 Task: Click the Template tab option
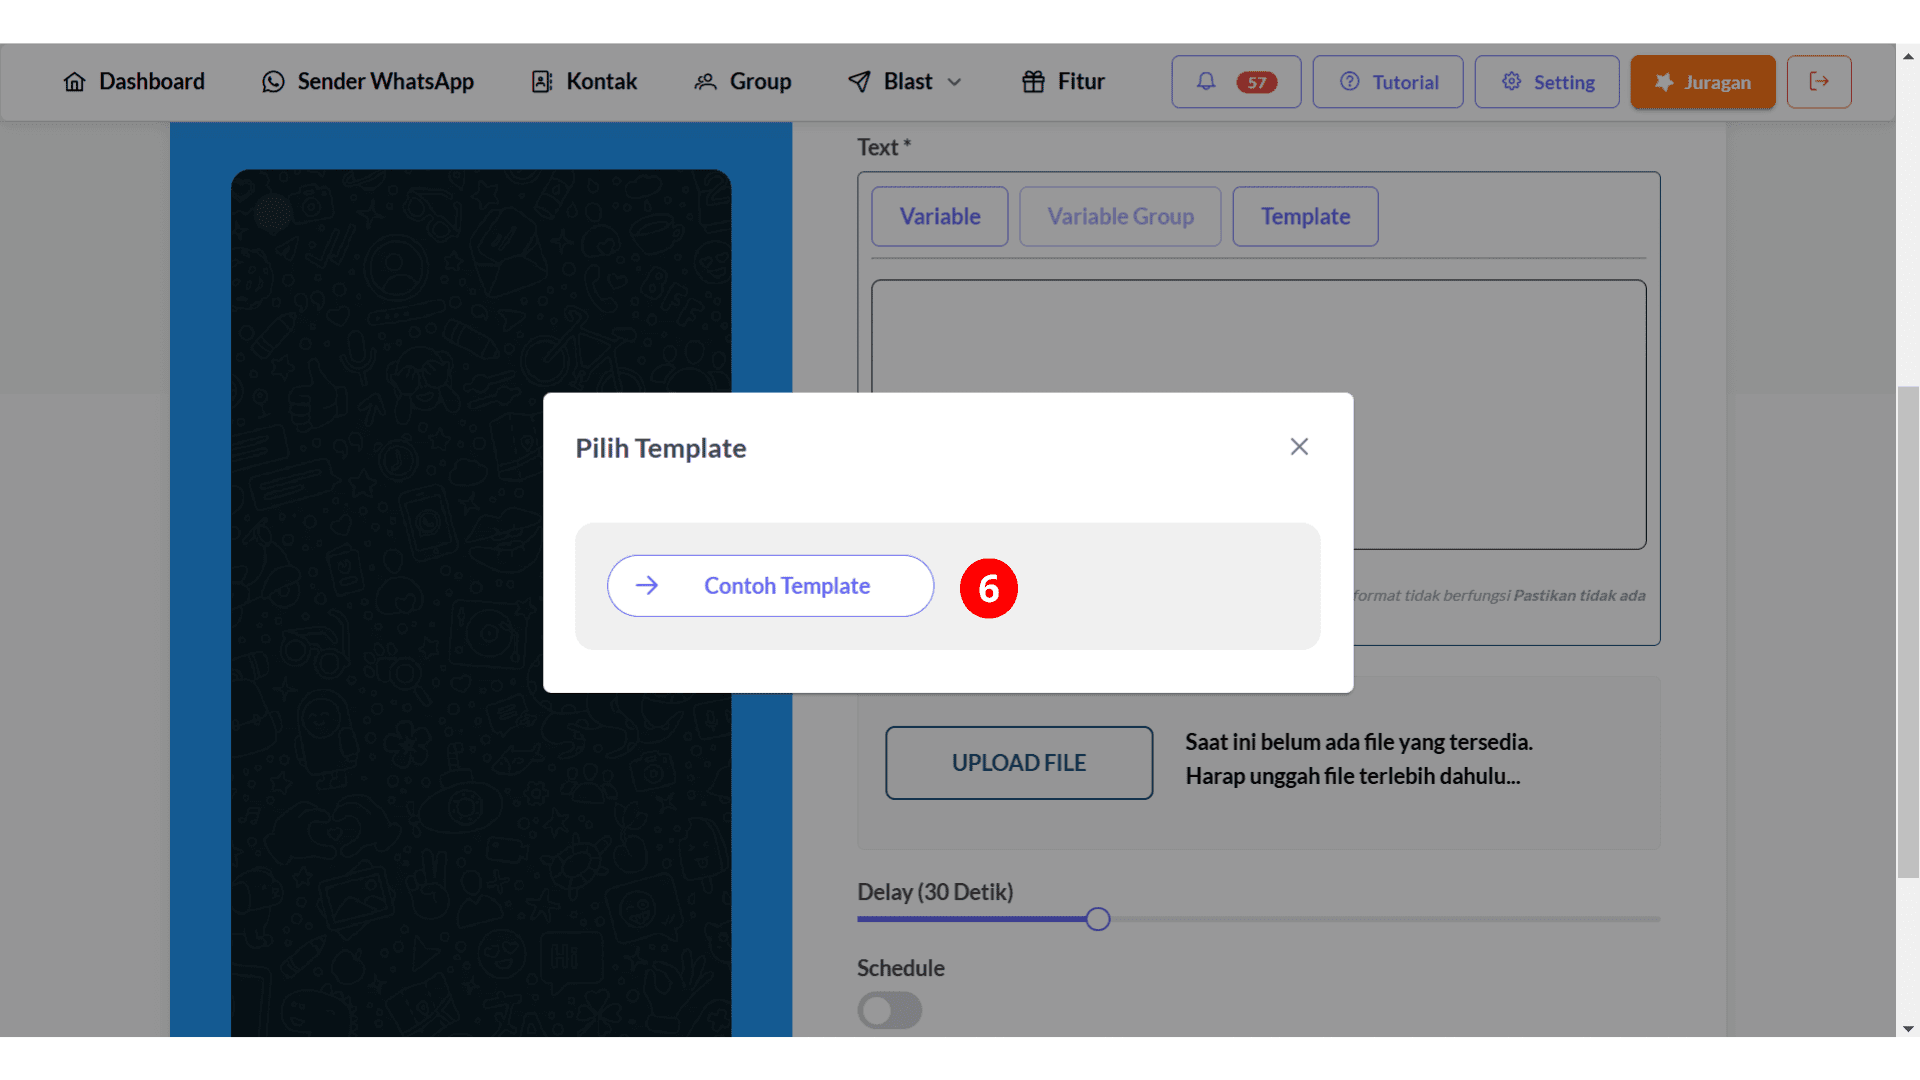[1305, 215]
